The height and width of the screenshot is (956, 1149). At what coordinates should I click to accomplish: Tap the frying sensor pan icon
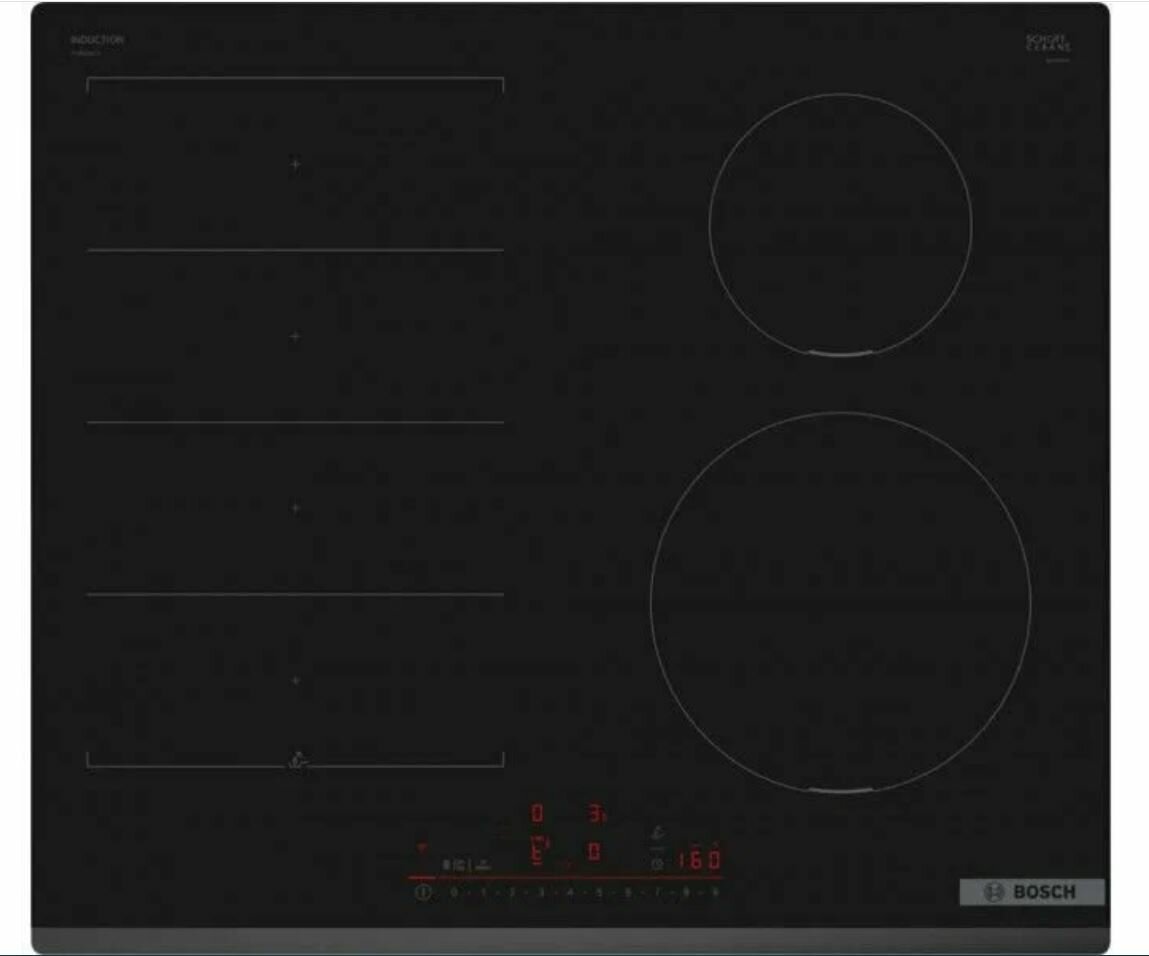(x=657, y=833)
